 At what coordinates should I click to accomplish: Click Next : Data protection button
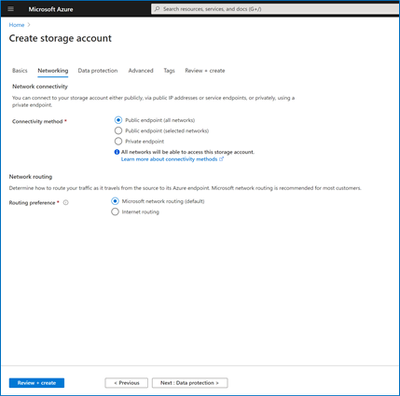coord(190,383)
